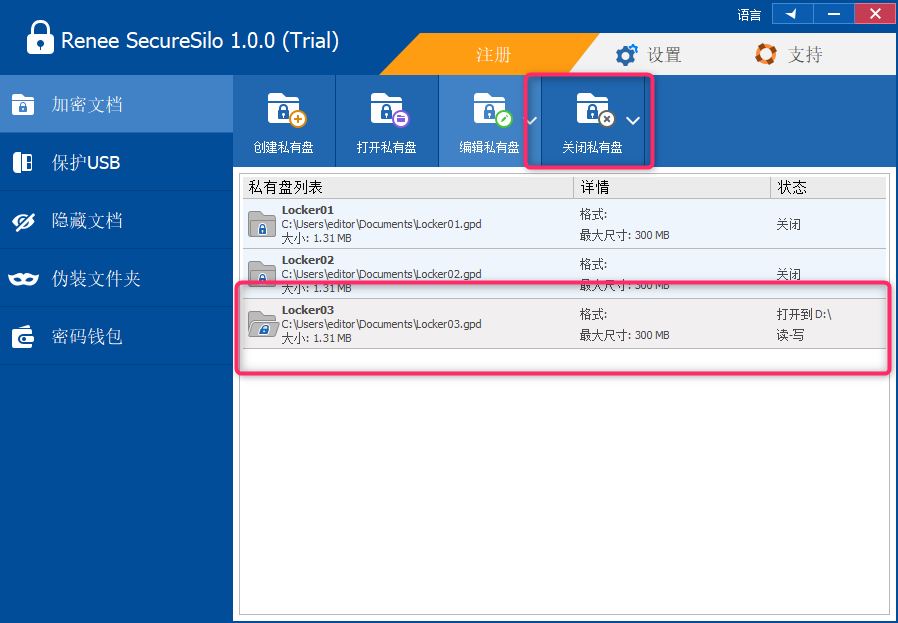The width and height of the screenshot is (898, 623).
Task: Expand the 编辑私有盘 dropdown arrow
Action: [531, 121]
